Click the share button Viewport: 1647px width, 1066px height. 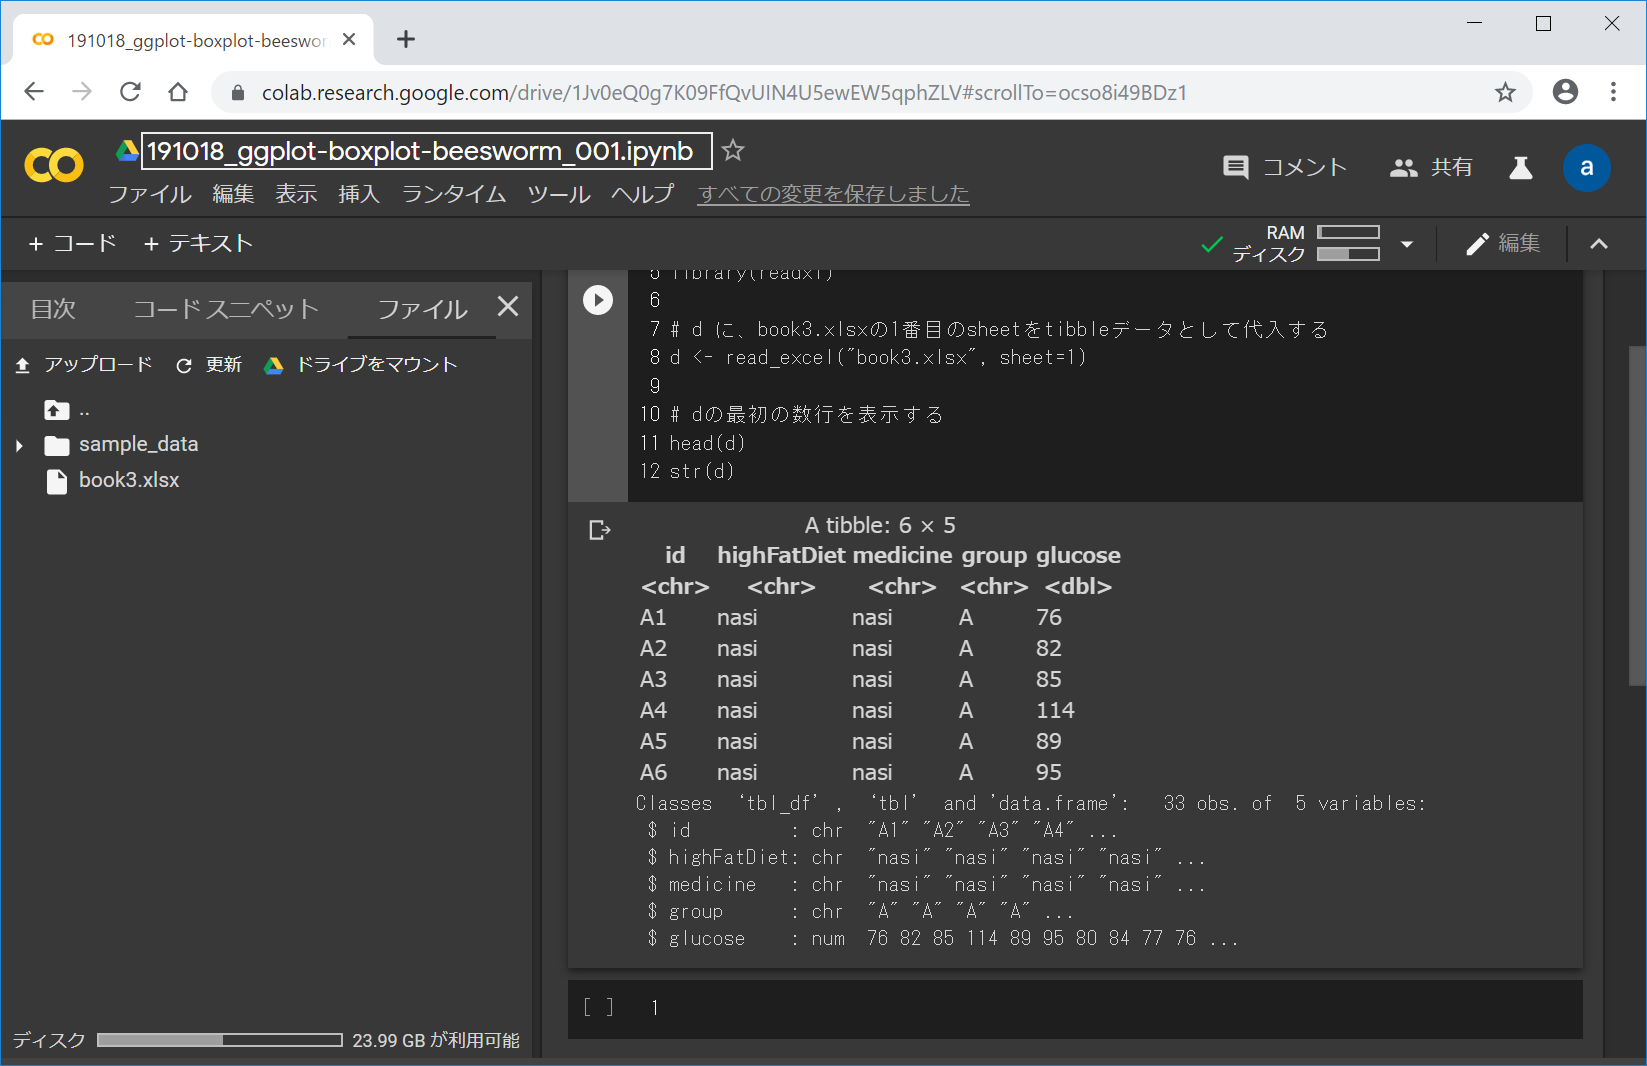coord(1431,167)
